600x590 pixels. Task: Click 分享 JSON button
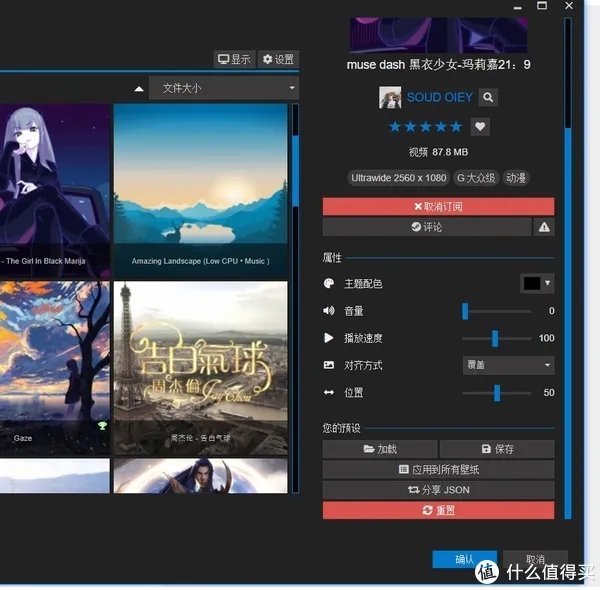438,489
